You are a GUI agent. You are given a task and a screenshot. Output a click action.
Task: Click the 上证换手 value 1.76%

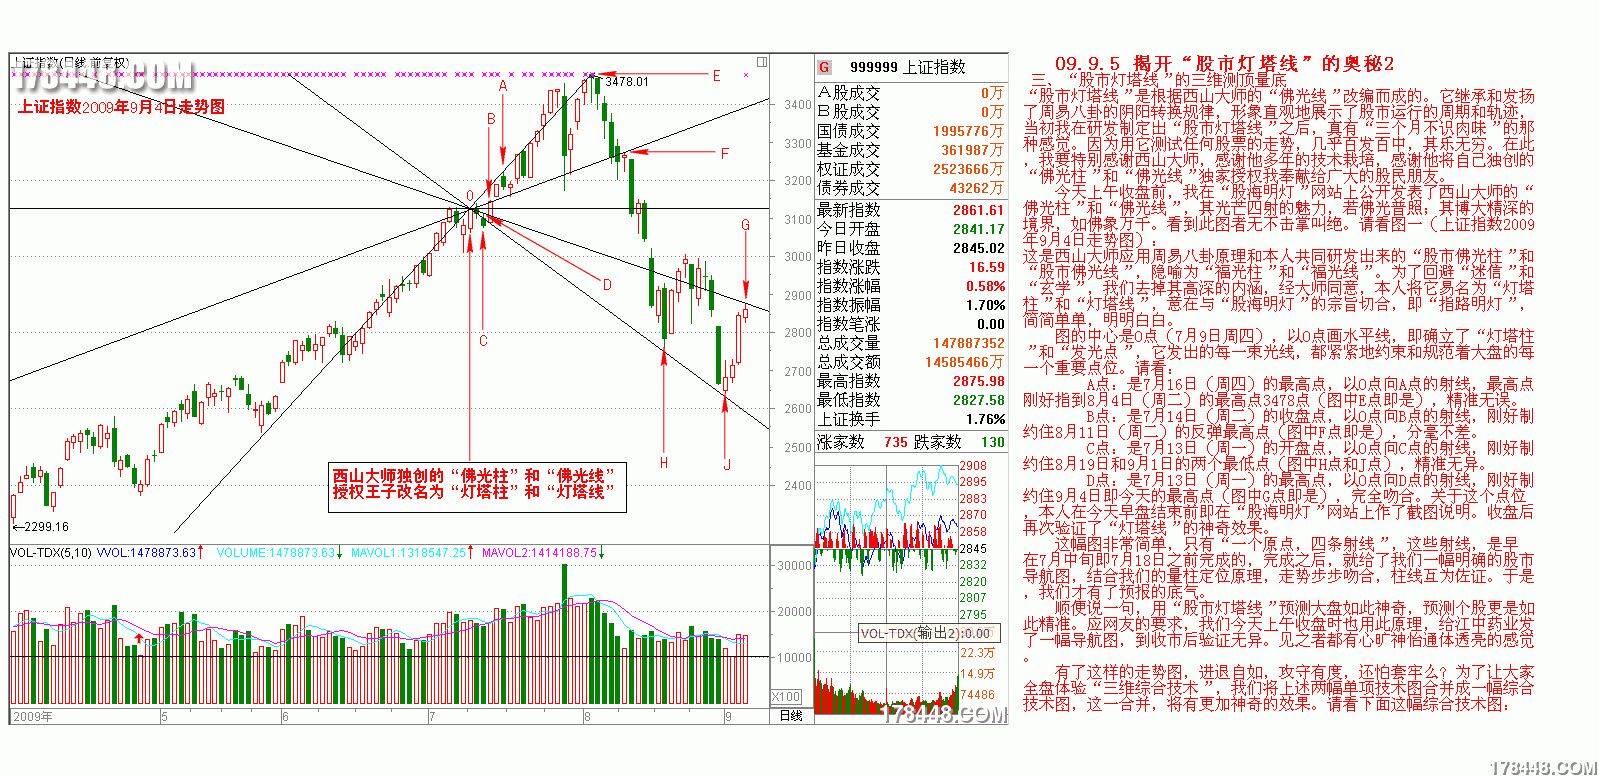(985, 419)
